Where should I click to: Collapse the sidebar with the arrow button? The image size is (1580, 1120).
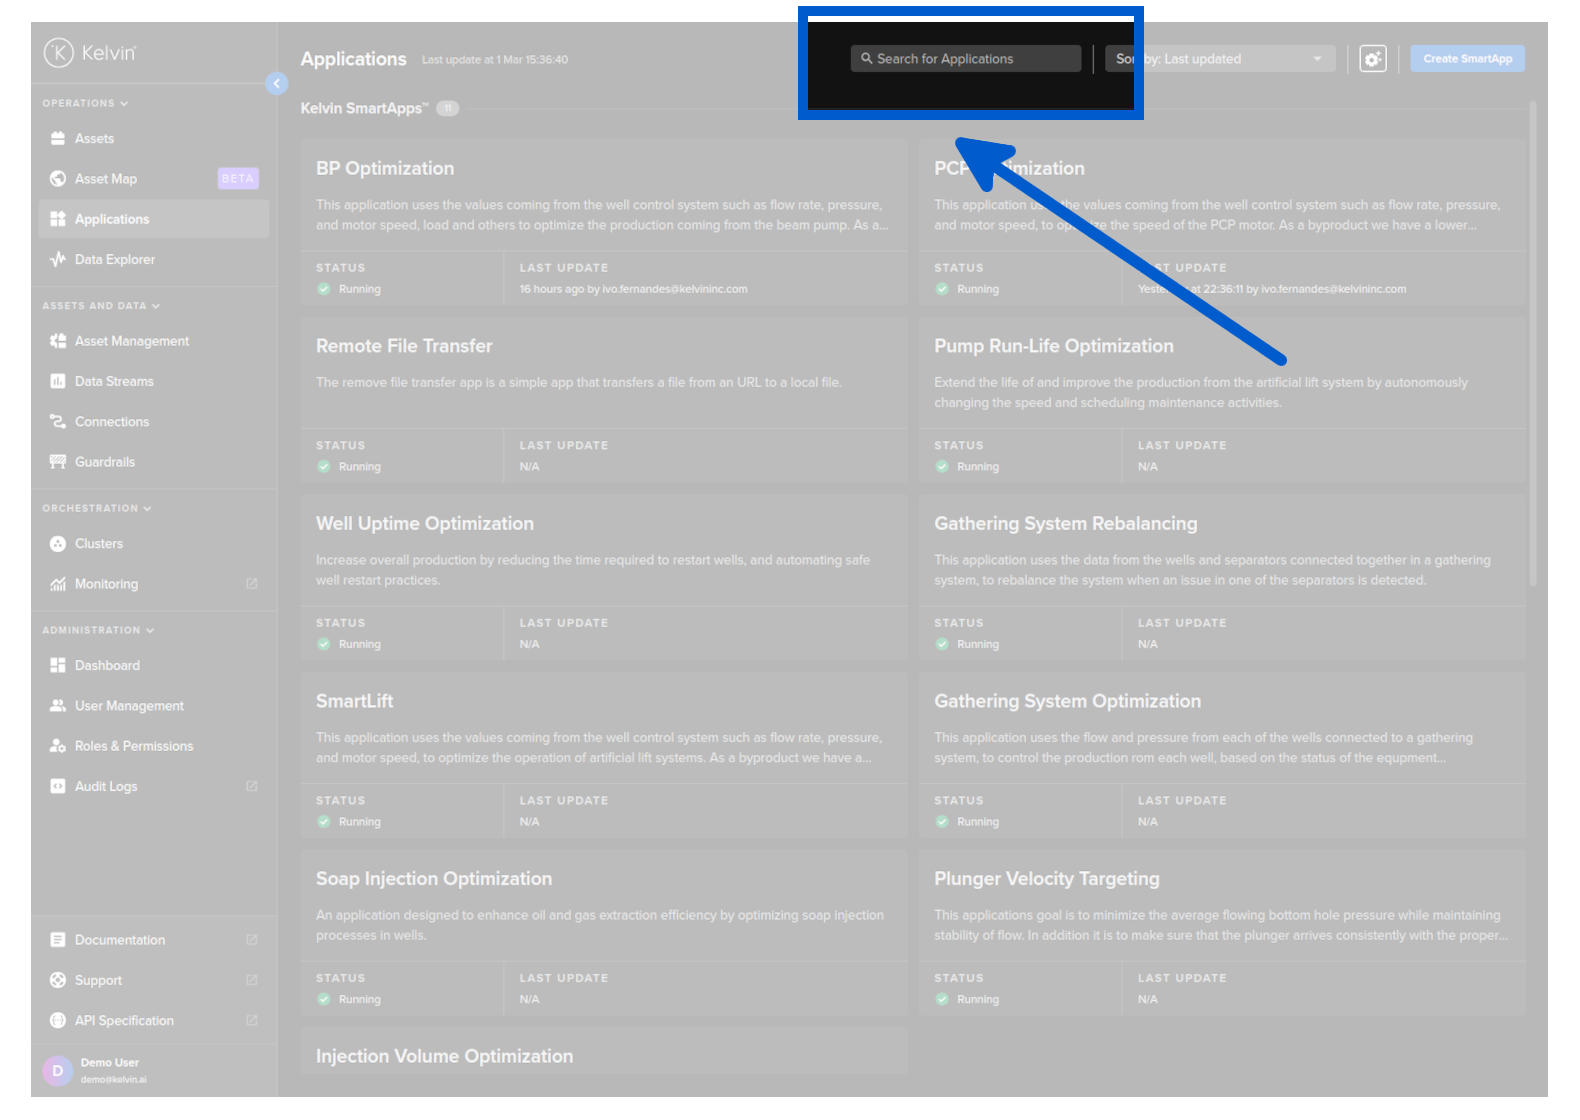277,84
